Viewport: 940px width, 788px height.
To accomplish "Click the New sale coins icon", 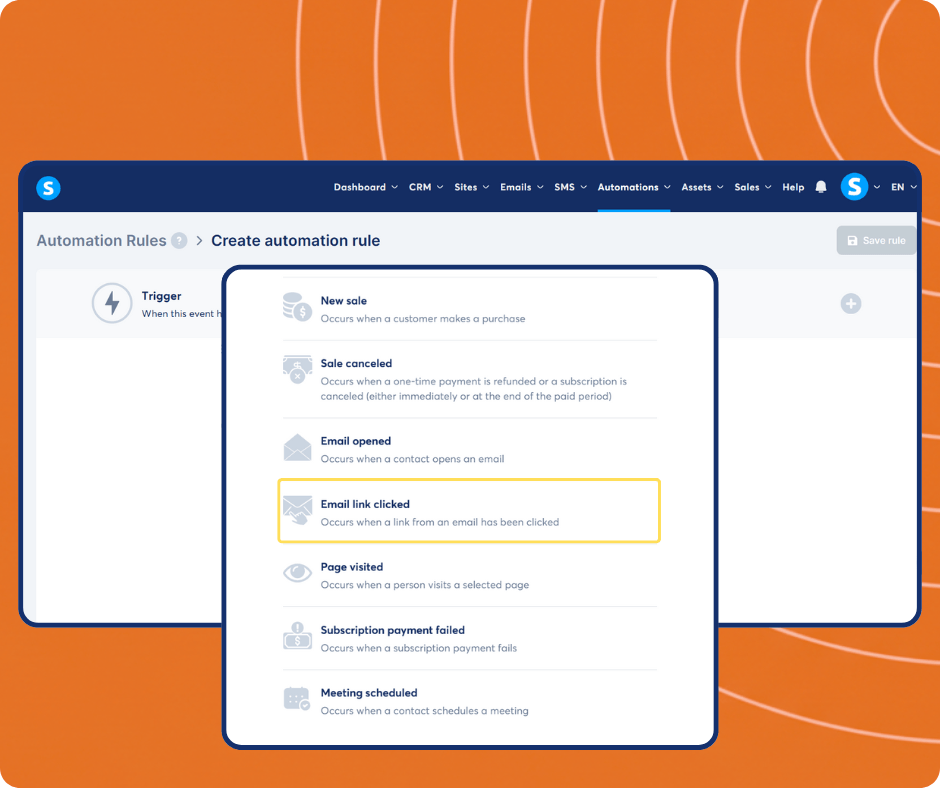I will (297, 307).
